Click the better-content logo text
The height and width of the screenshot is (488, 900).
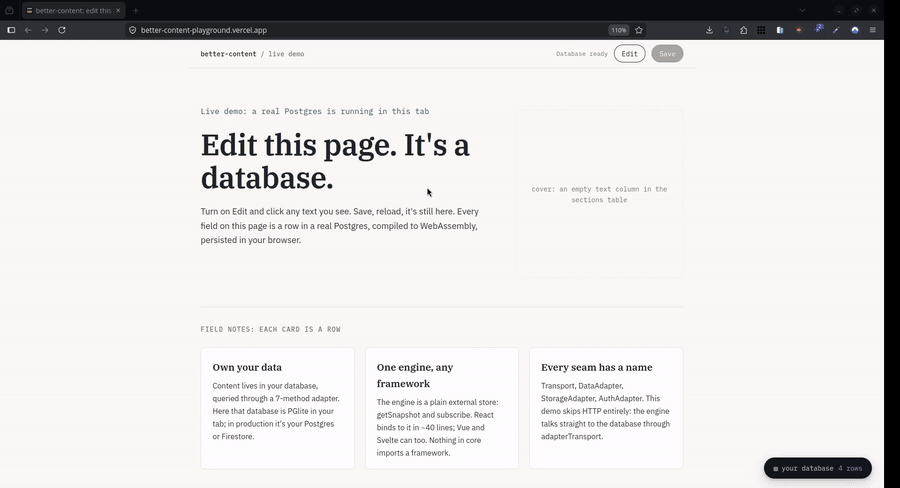pos(228,54)
